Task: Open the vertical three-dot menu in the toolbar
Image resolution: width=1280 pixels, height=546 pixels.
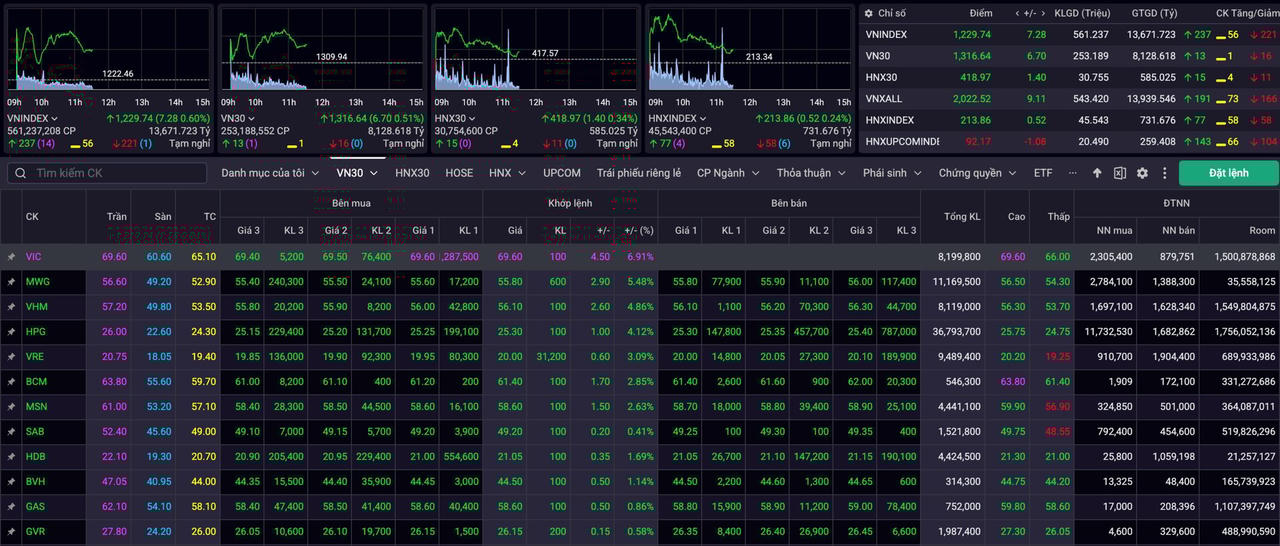Action: point(1164,173)
